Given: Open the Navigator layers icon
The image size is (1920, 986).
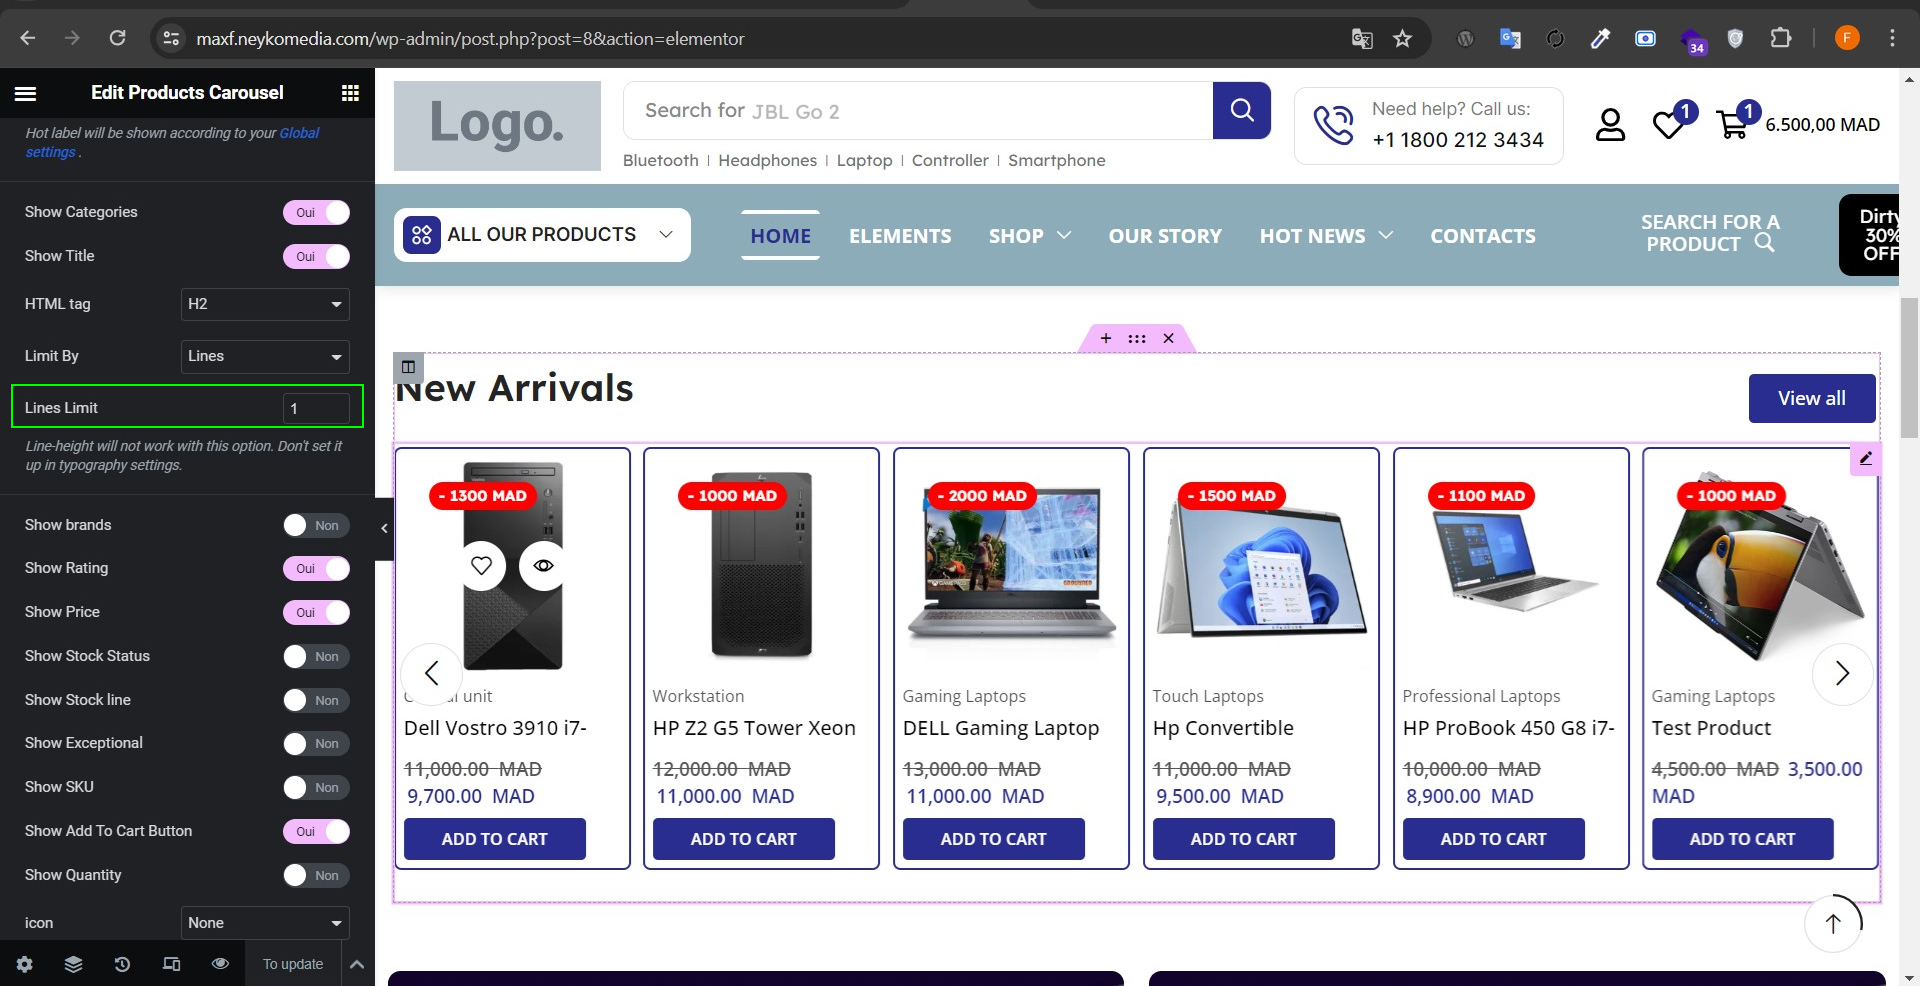Looking at the screenshot, I should tap(73, 964).
